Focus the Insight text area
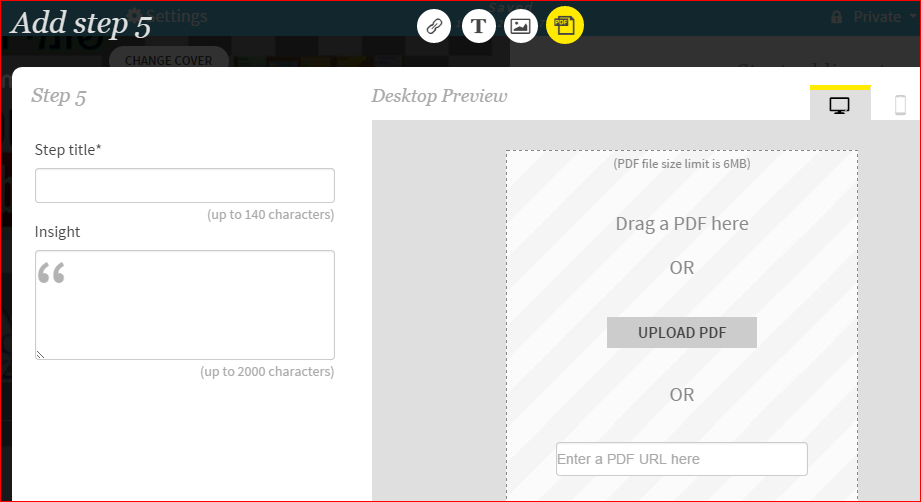Viewport: 921px width, 502px height. 185,305
